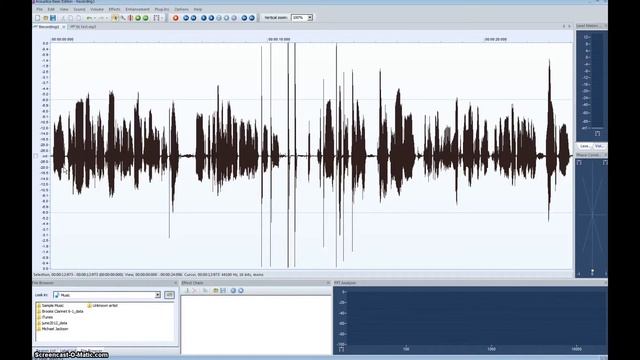The height and width of the screenshot is (360, 640).
Task: Click the blue playback button beside Record
Action: 186,18
